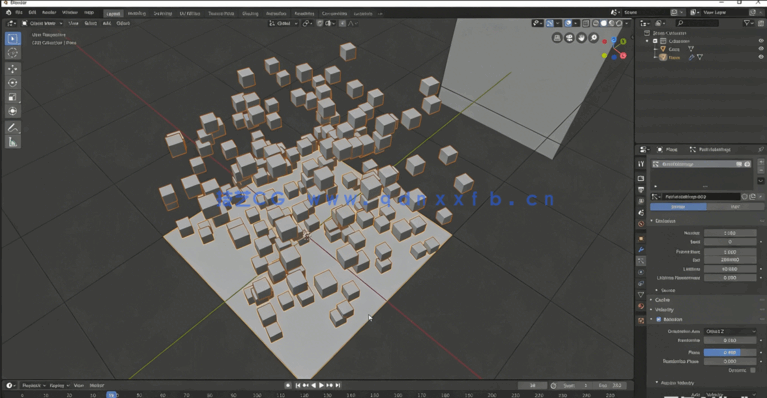Toggle the Collection exclude checkbox
The width and height of the screenshot is (767, 398).
pyautogui.click(x=655, y=41)
